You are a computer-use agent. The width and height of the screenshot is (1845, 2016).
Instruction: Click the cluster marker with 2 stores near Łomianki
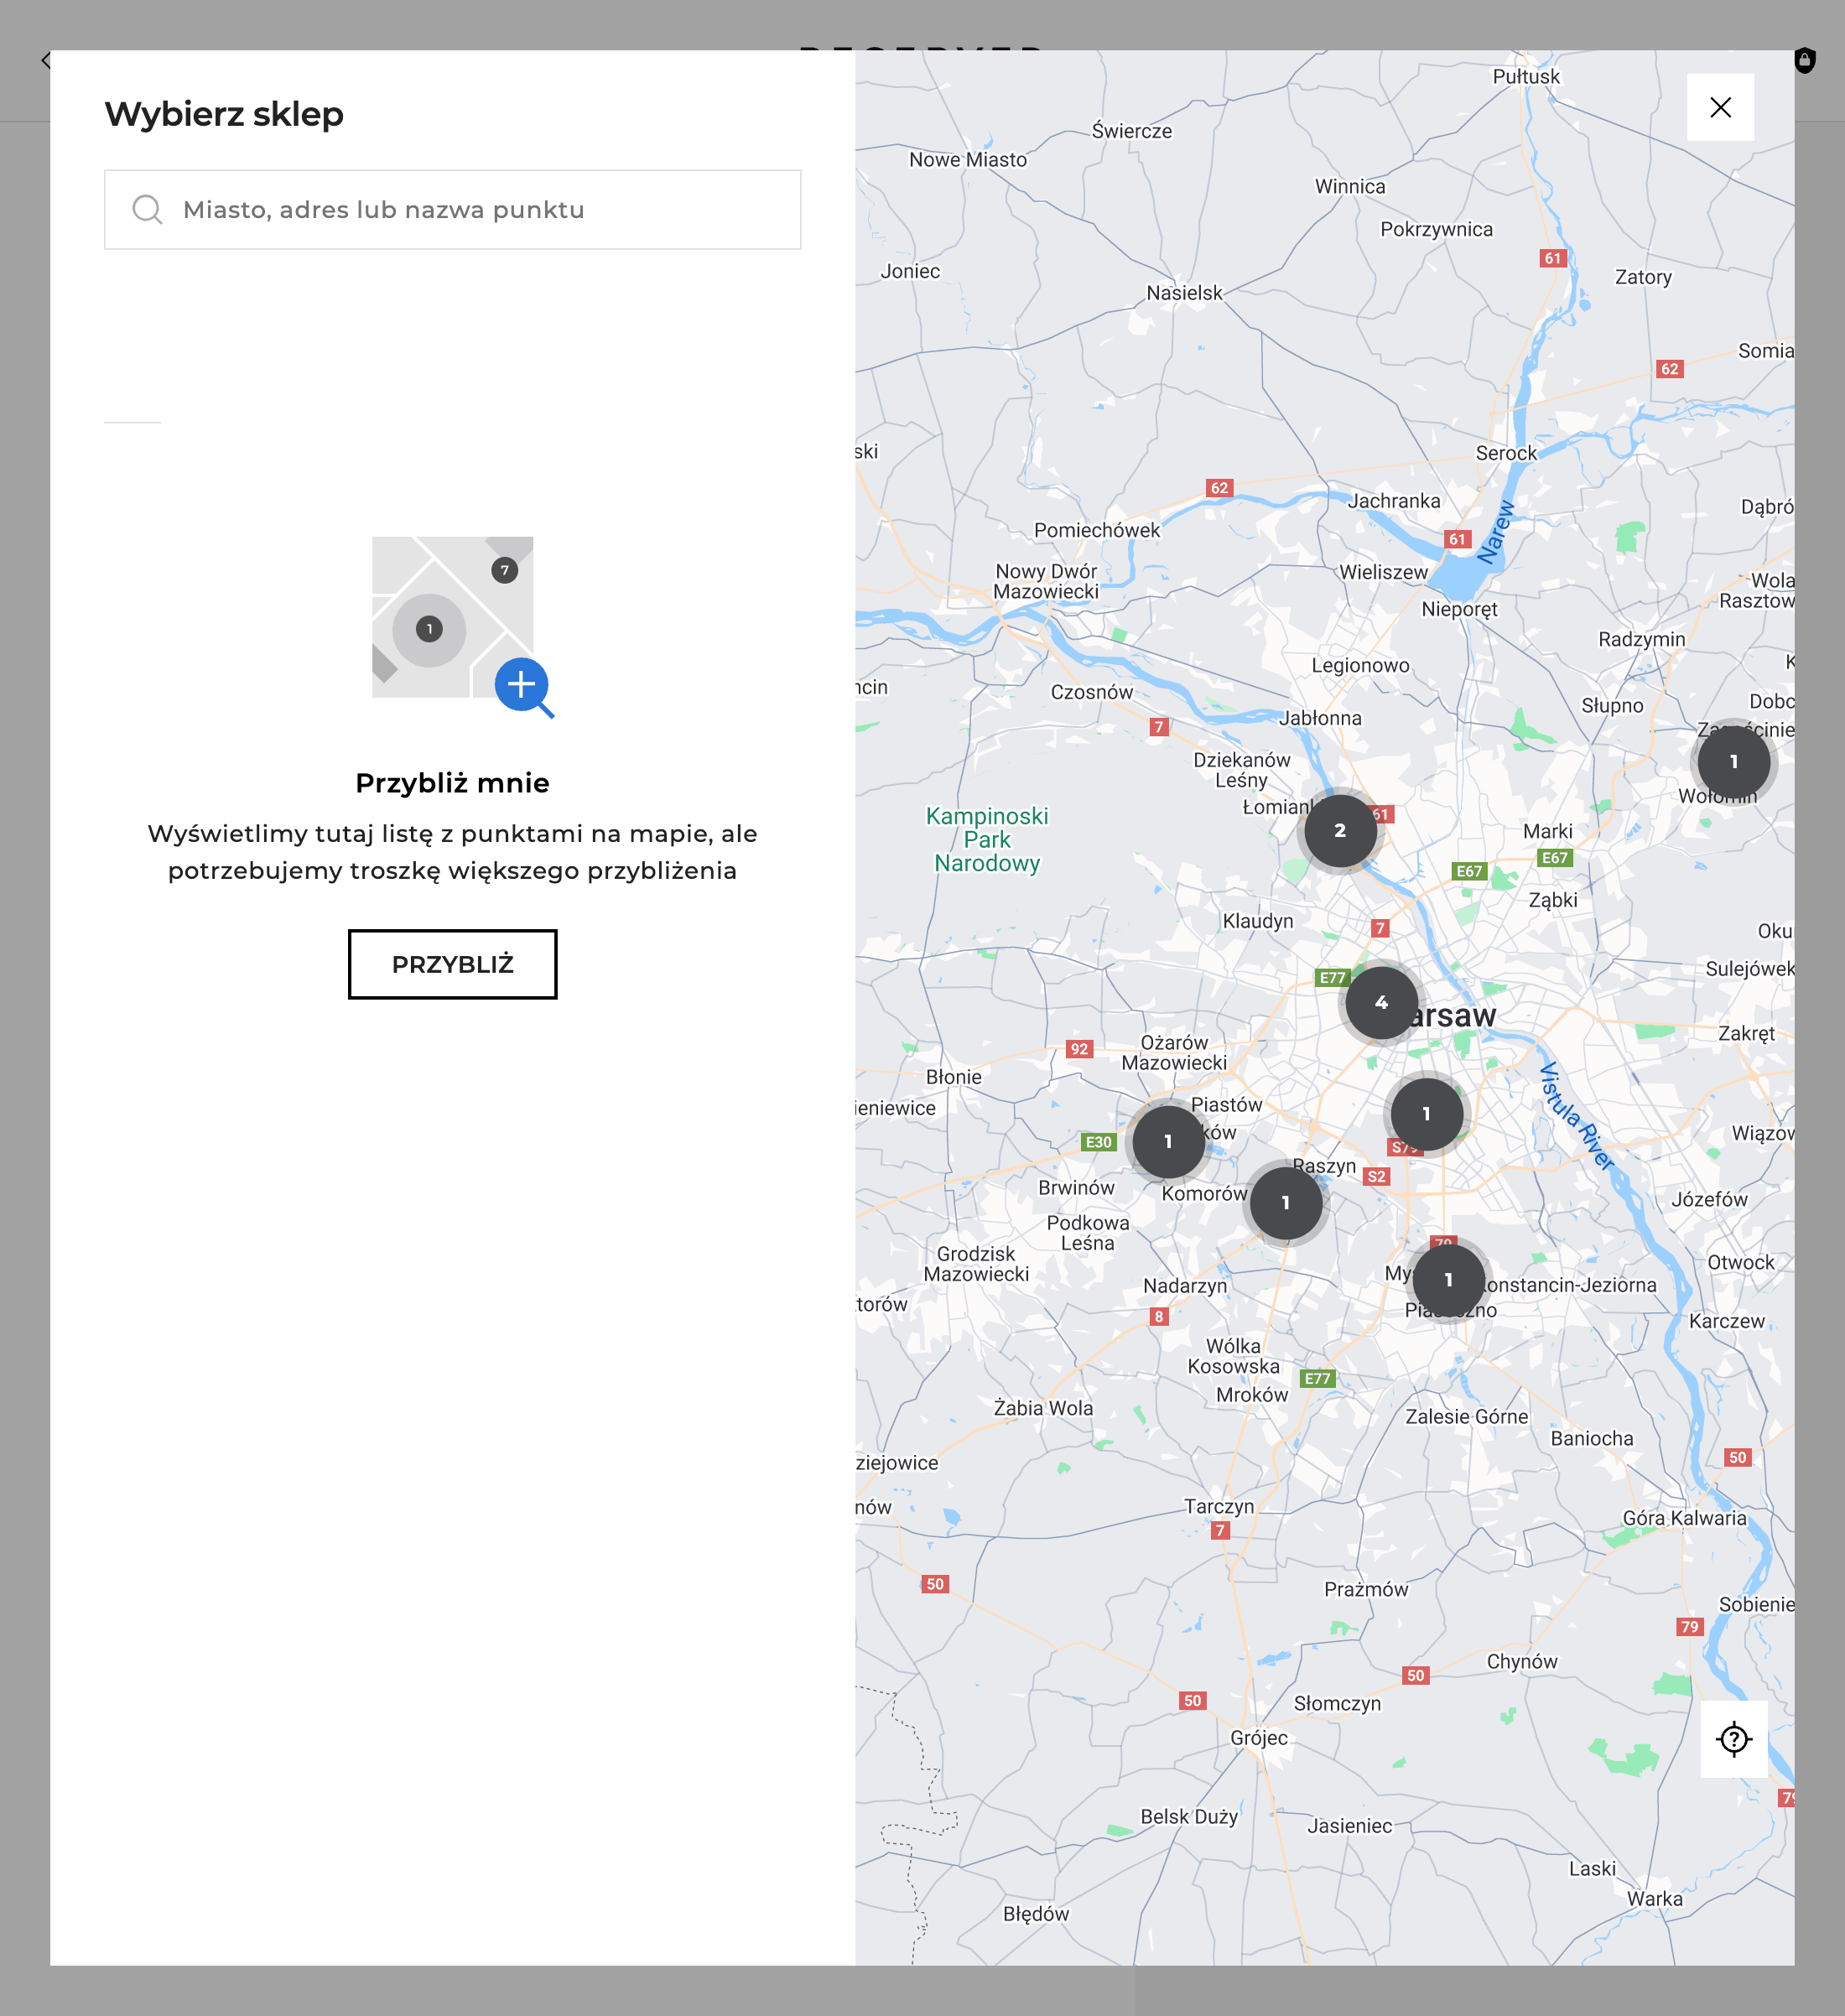pyautogui.click(x=1340, y=830)
